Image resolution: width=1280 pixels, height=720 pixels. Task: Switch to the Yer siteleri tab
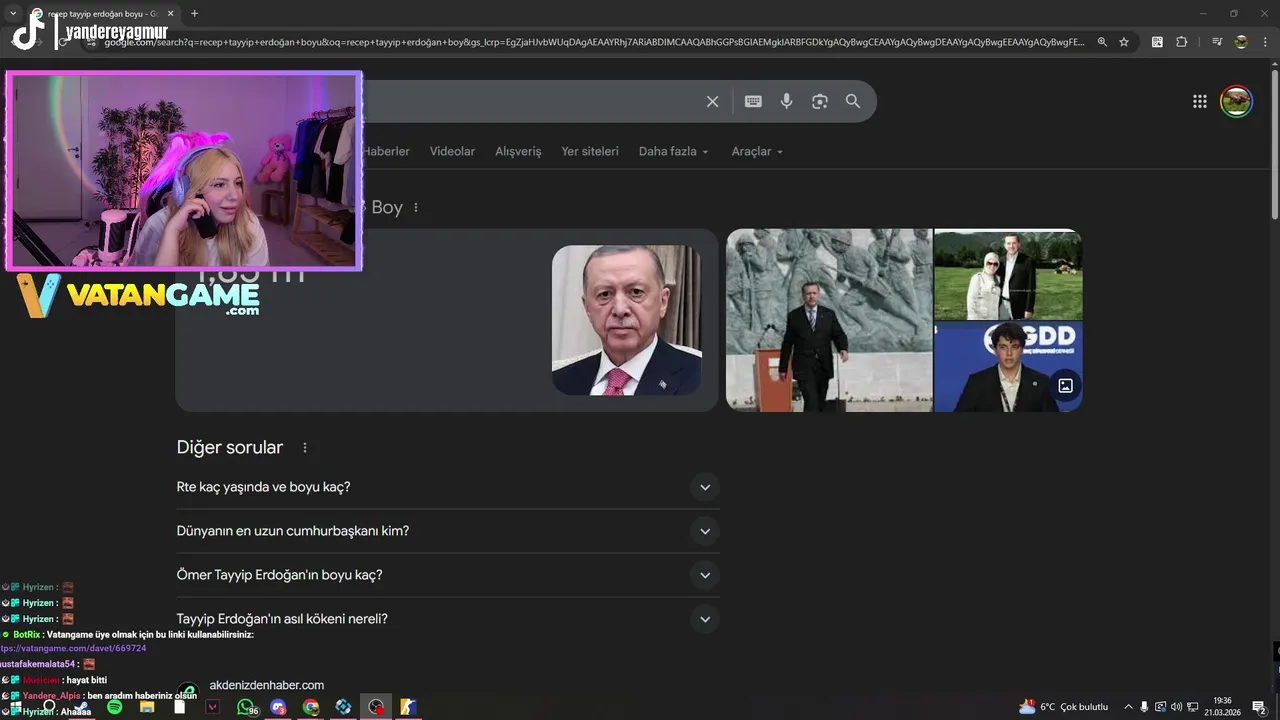(x=590, y=151)
